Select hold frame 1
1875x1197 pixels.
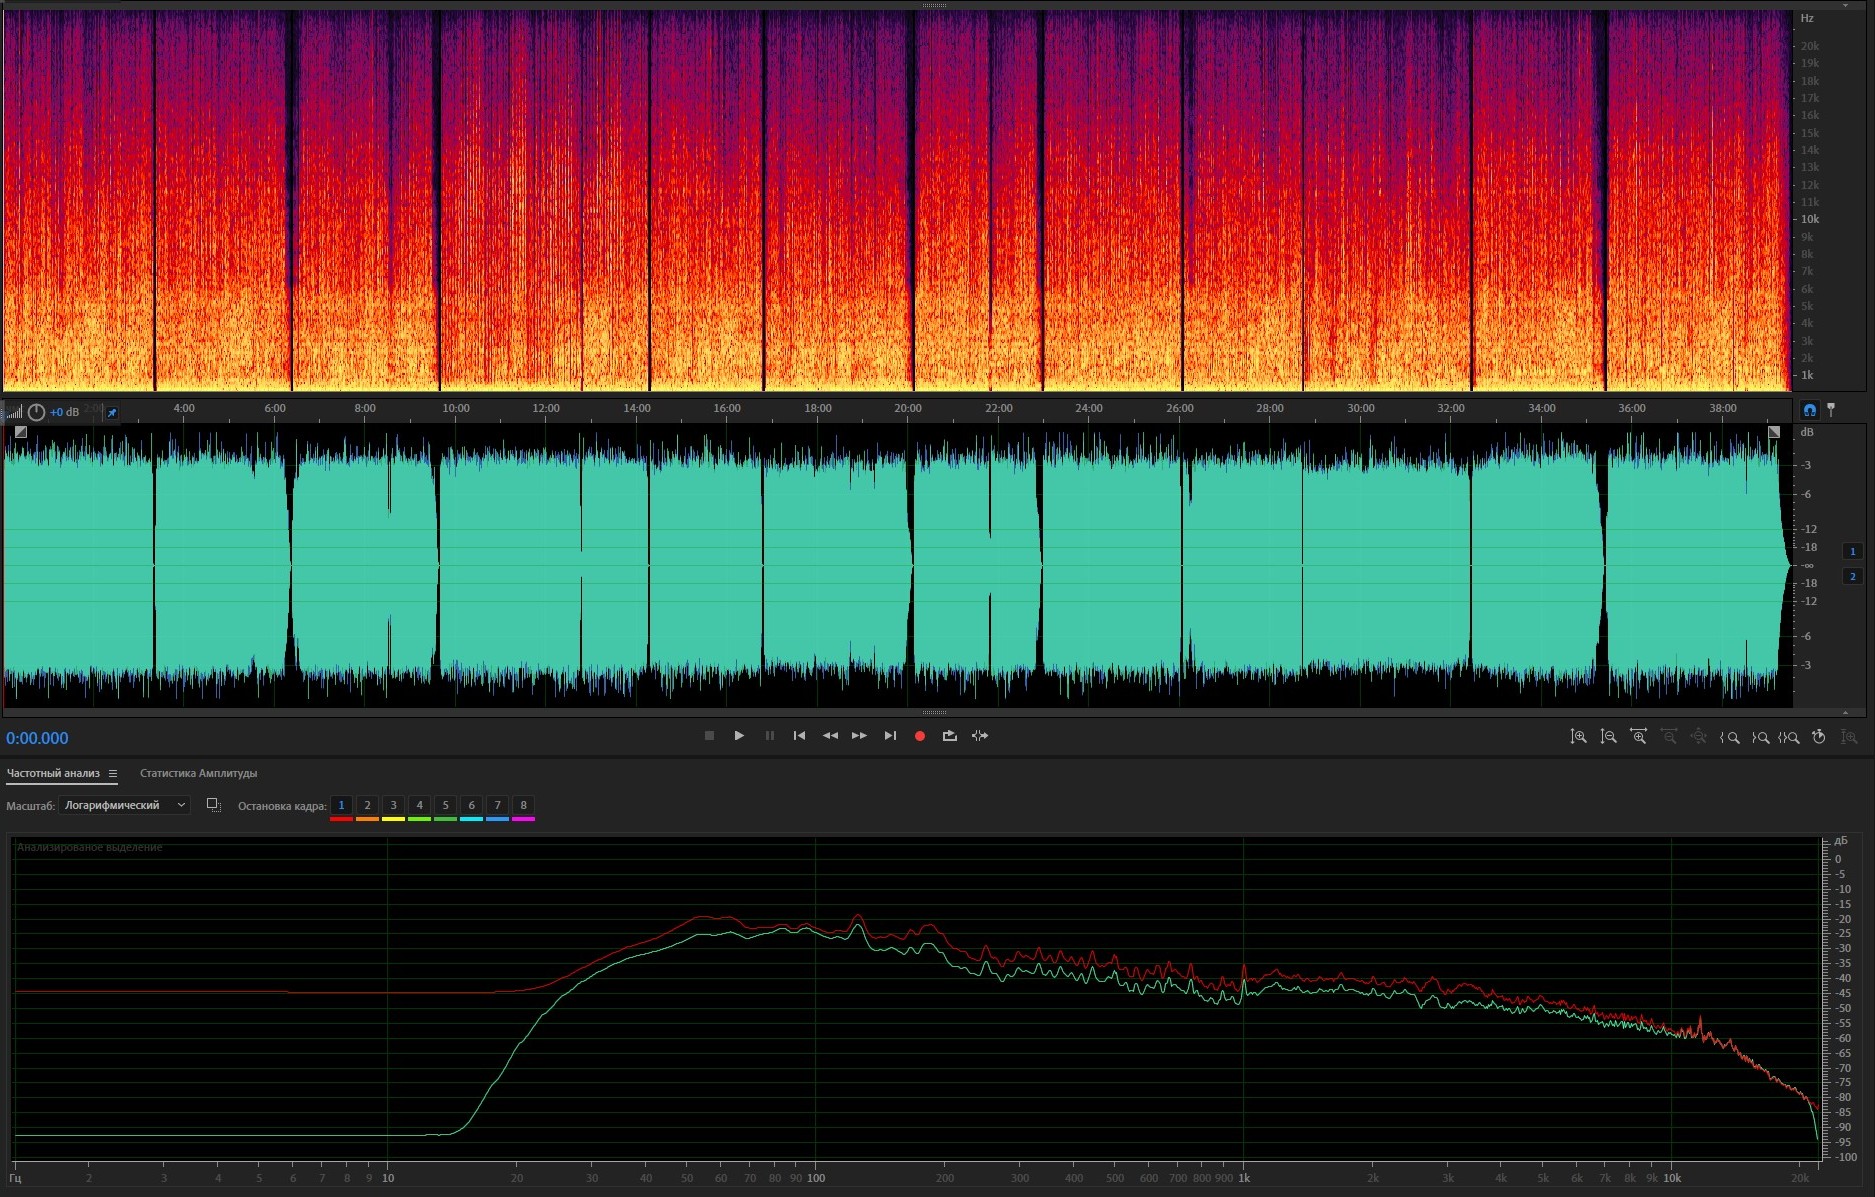341,806
